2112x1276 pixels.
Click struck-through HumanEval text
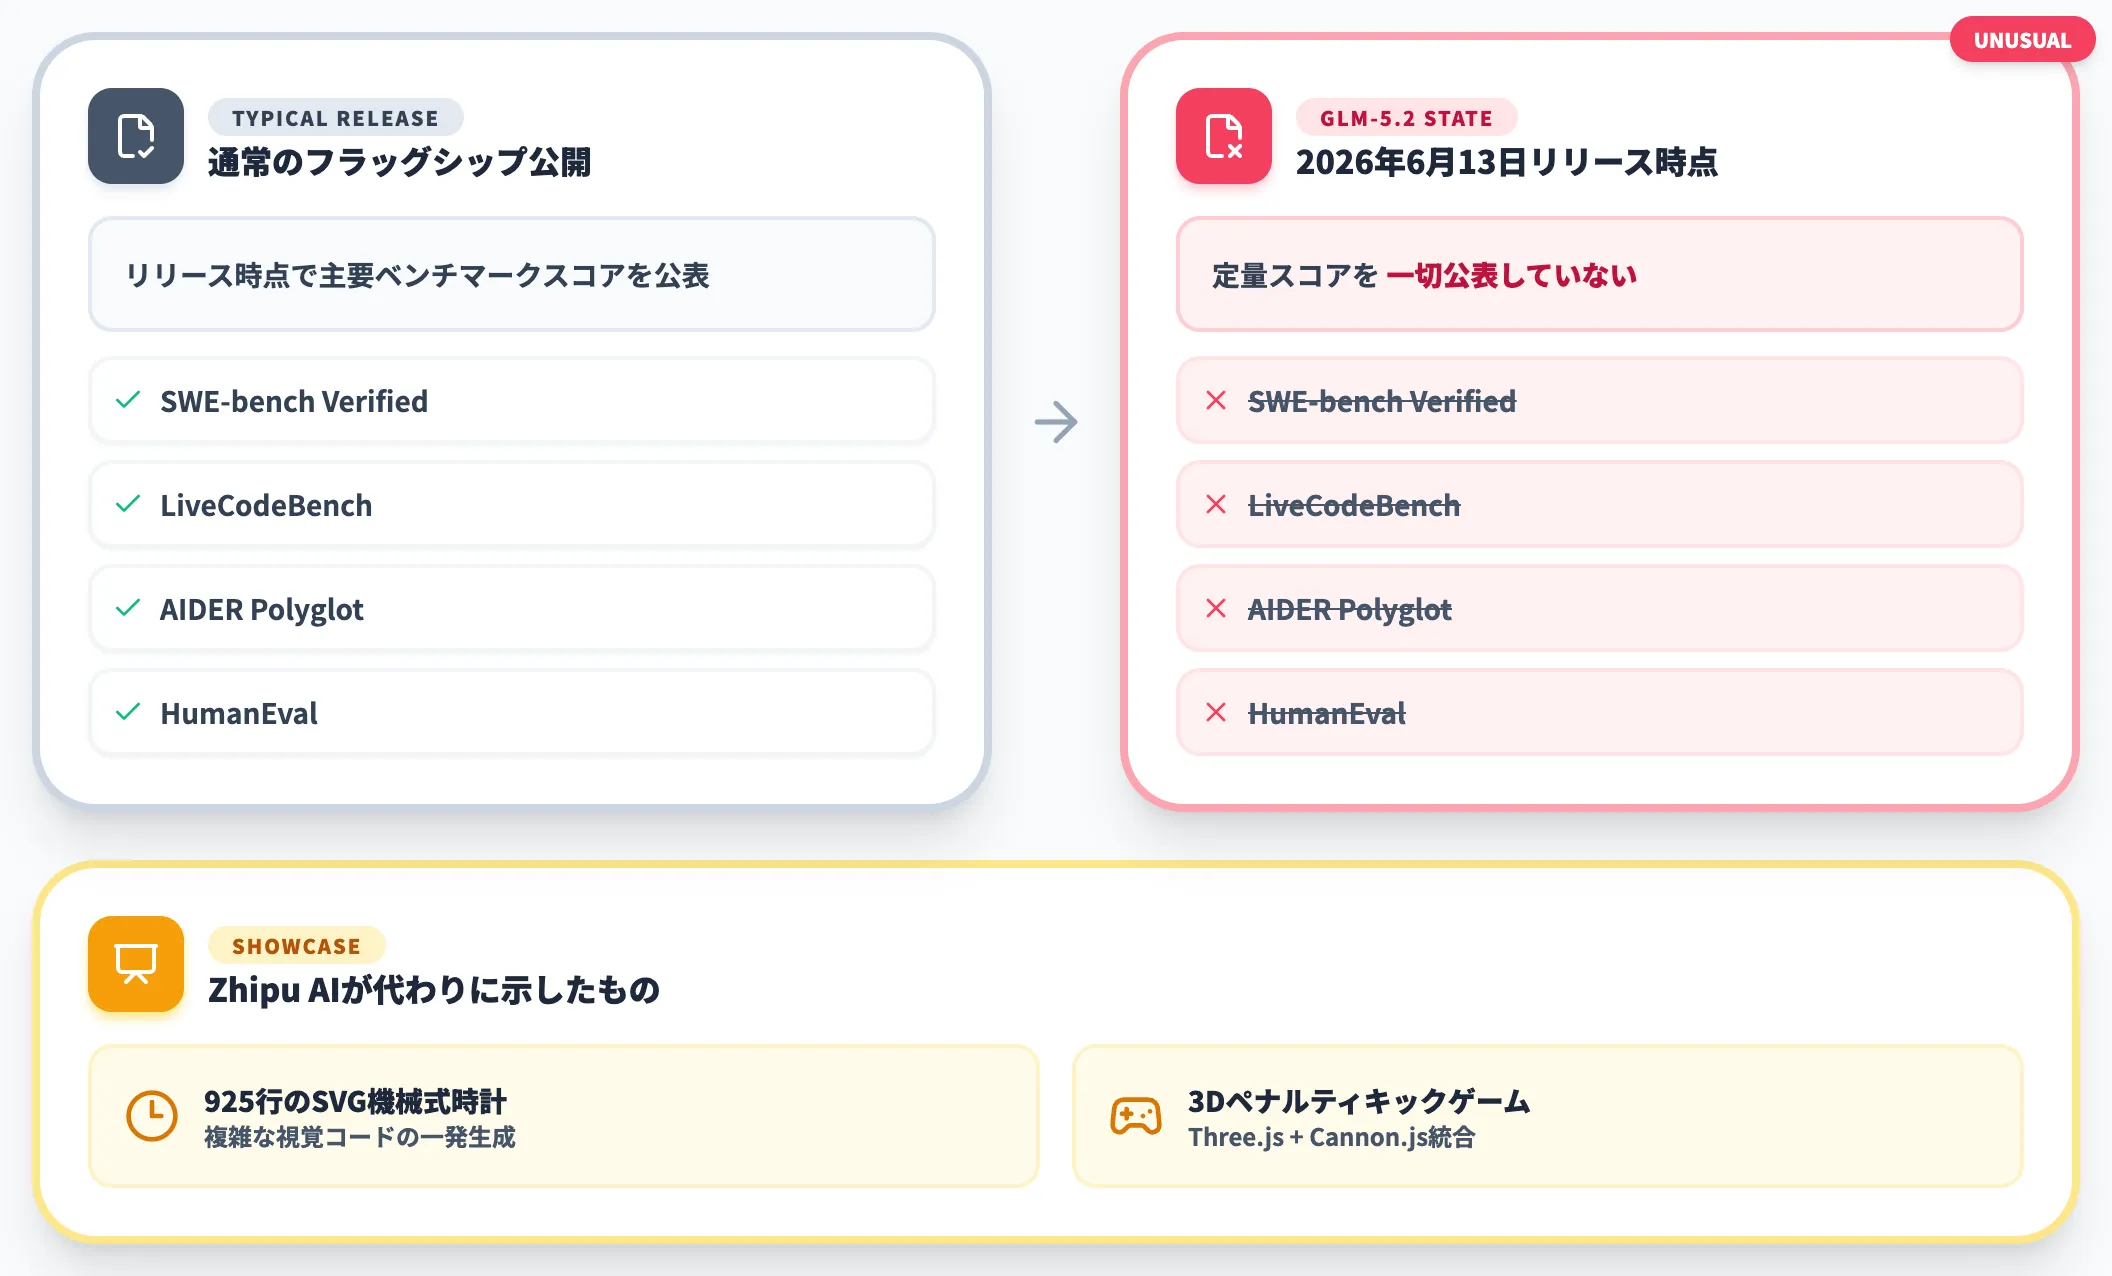coord(1327,713)
